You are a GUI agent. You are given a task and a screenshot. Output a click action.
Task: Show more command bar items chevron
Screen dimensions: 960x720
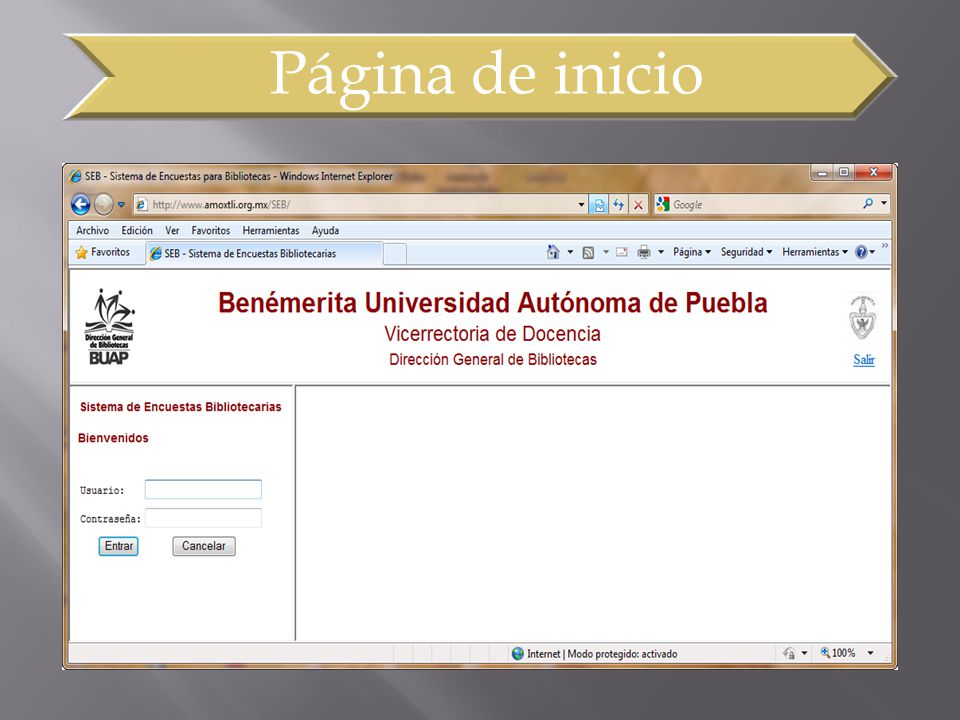tap(885, 246)
